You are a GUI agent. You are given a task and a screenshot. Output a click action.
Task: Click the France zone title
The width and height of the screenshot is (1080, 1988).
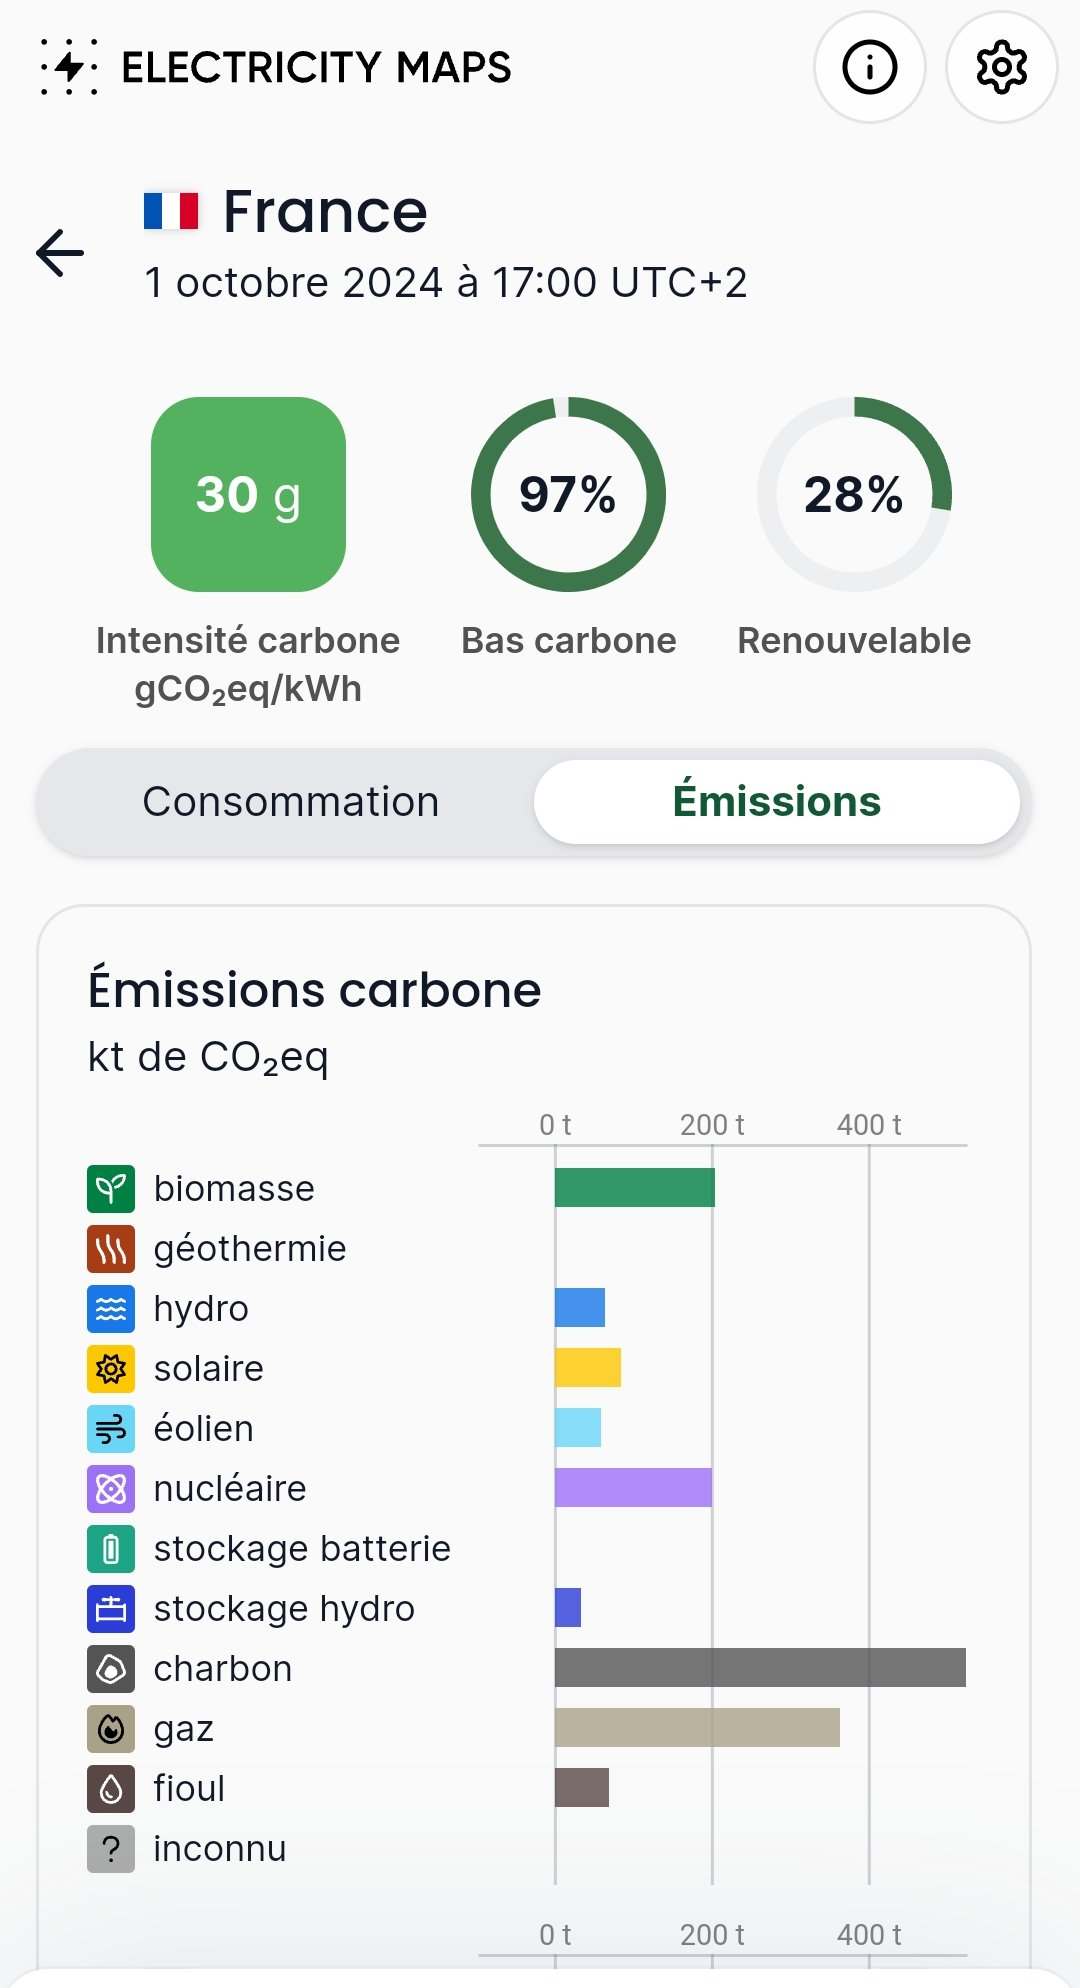tap(324, 212)
